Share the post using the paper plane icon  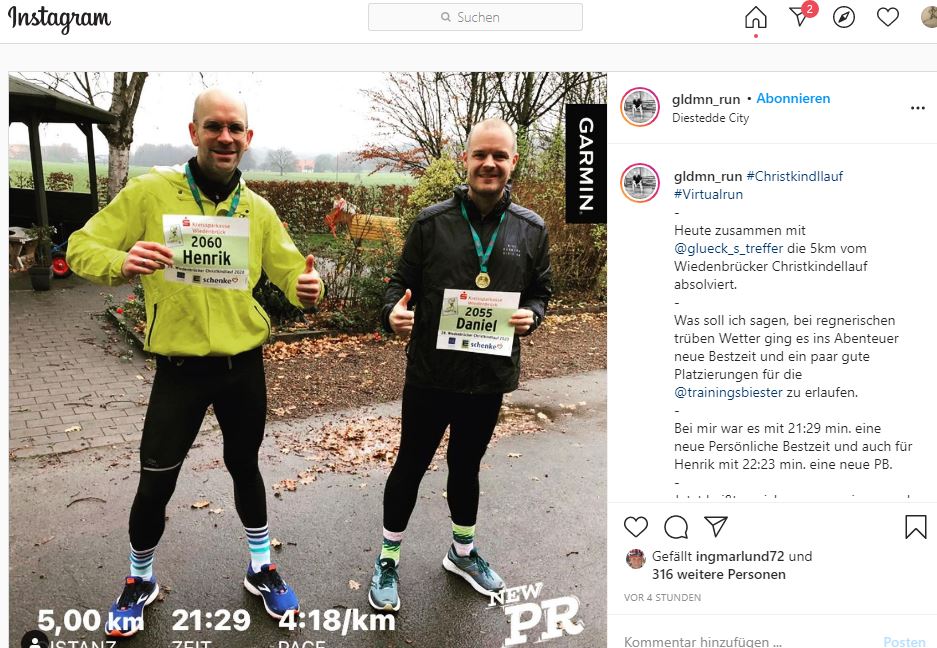click(716, 526)
